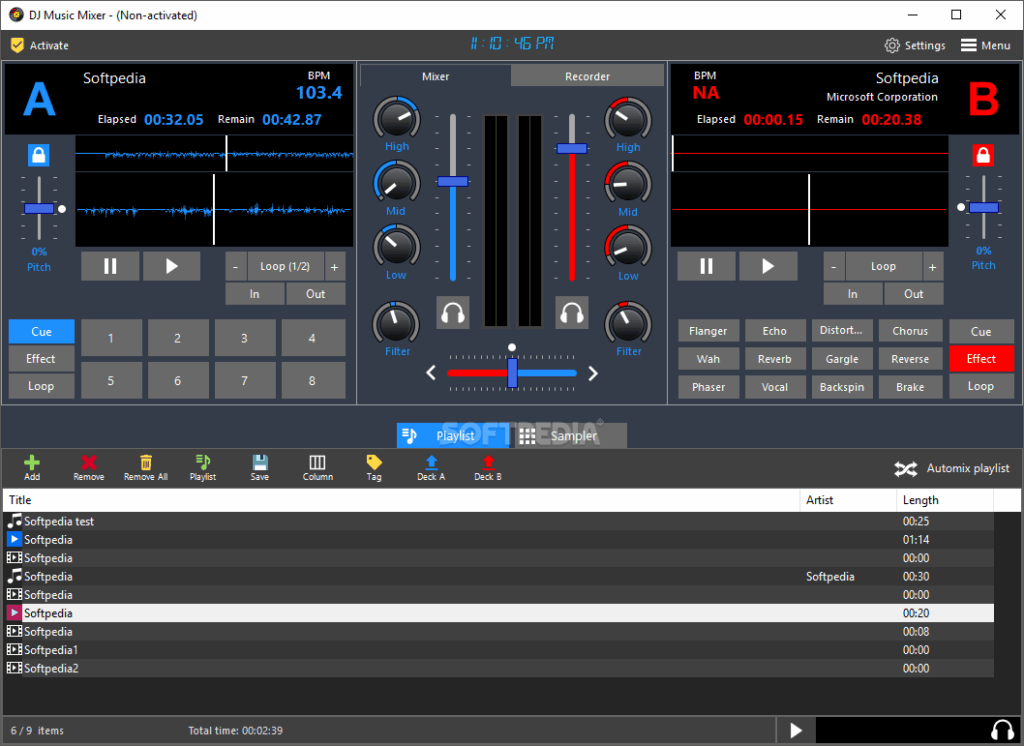The width and height of the screenshot is (1024, 746).
Task: Switch to the Sampler tab
Action: pos(570,436)
